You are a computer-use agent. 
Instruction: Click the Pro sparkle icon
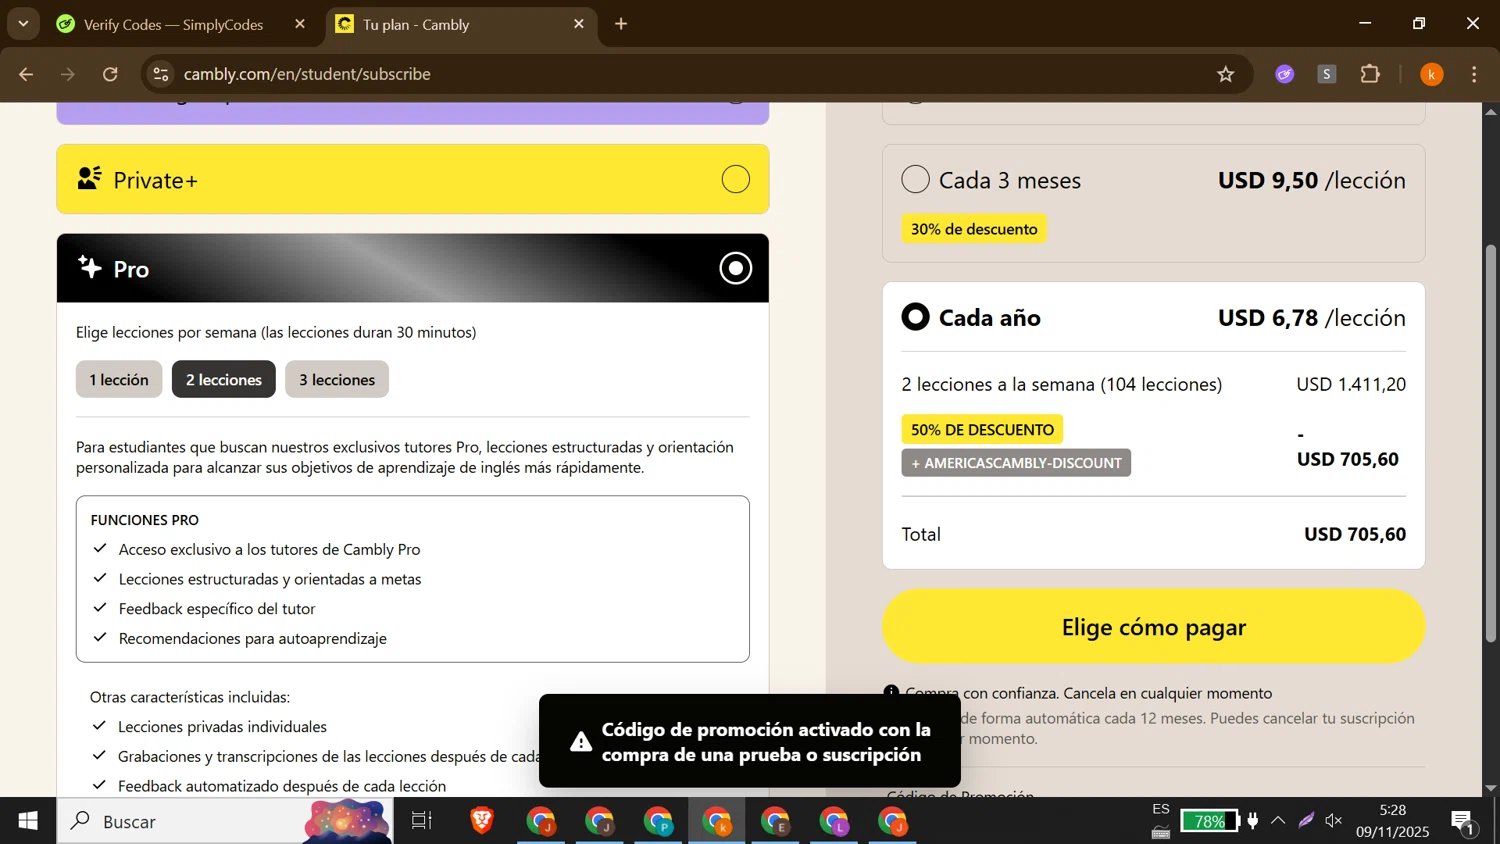pyautogui.click(x=90, y=267)
